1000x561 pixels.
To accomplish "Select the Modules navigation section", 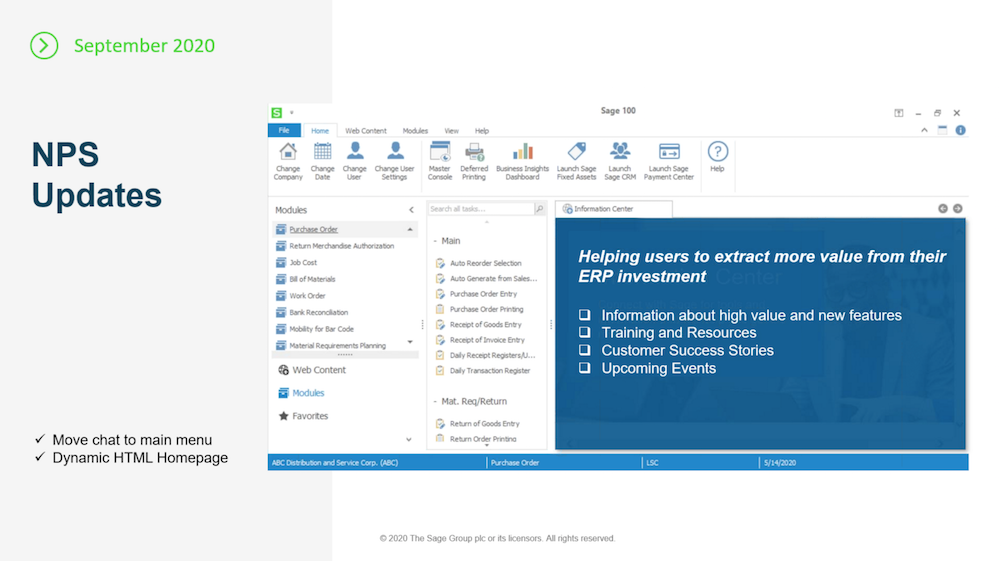I will pyautogui.click(x=302, y=393).
